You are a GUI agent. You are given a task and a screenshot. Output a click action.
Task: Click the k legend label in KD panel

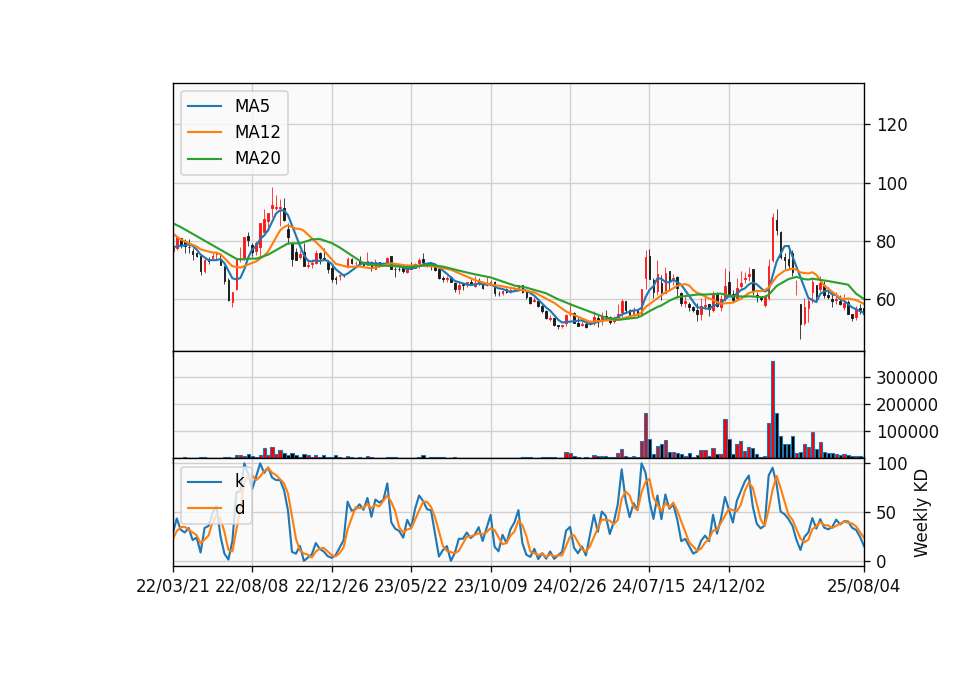[239, 481]
